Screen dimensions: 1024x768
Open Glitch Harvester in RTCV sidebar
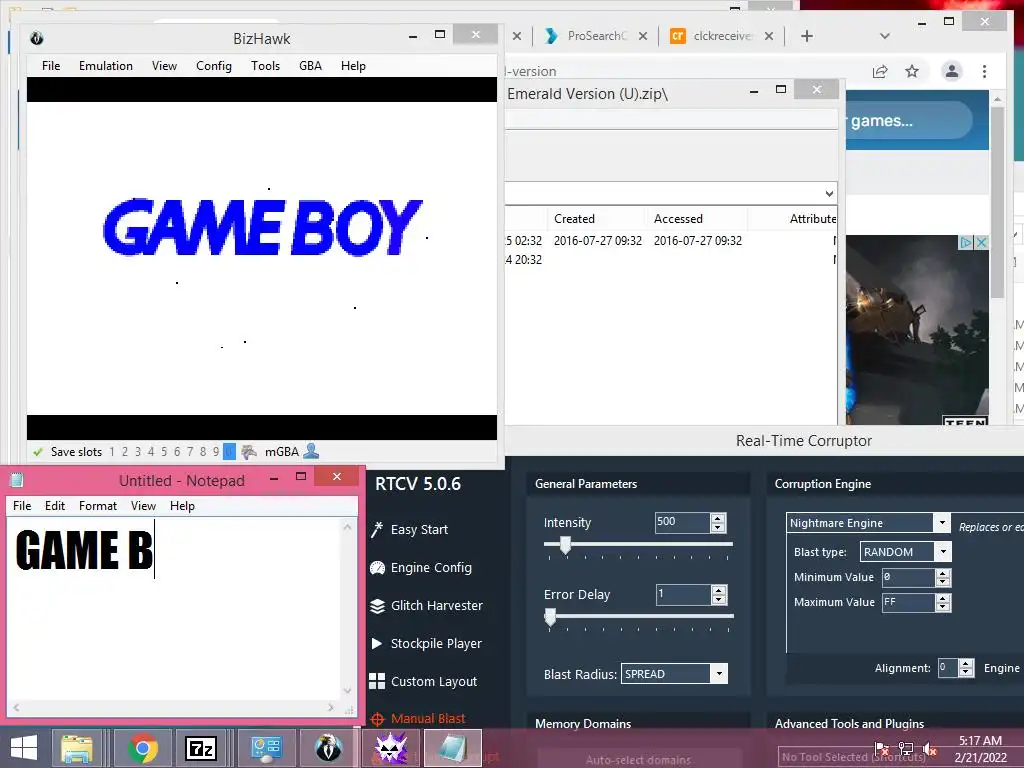click(426, 606)
